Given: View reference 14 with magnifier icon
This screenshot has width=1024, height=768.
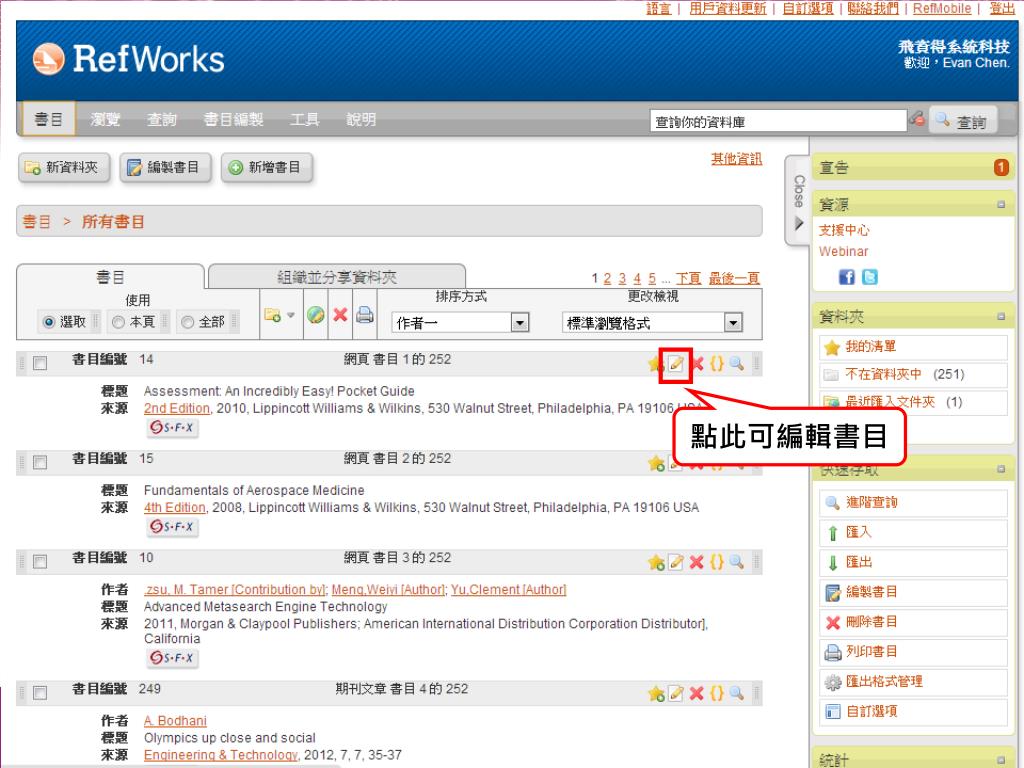Looking at the screenshot, I should [x=737, y=364].
